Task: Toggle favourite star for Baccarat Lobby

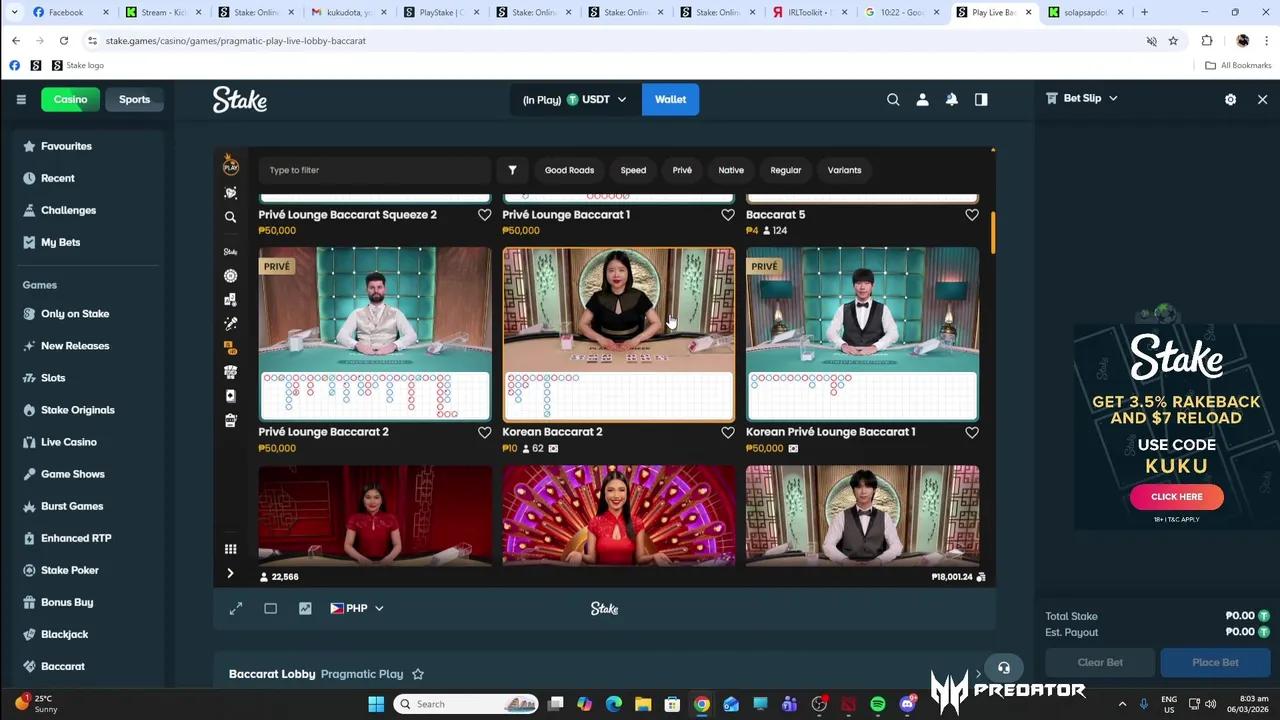Action: (418, 674)
